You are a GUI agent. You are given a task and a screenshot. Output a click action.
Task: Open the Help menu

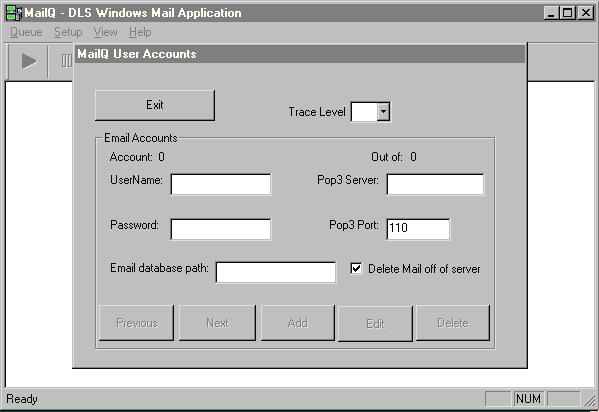140,32
